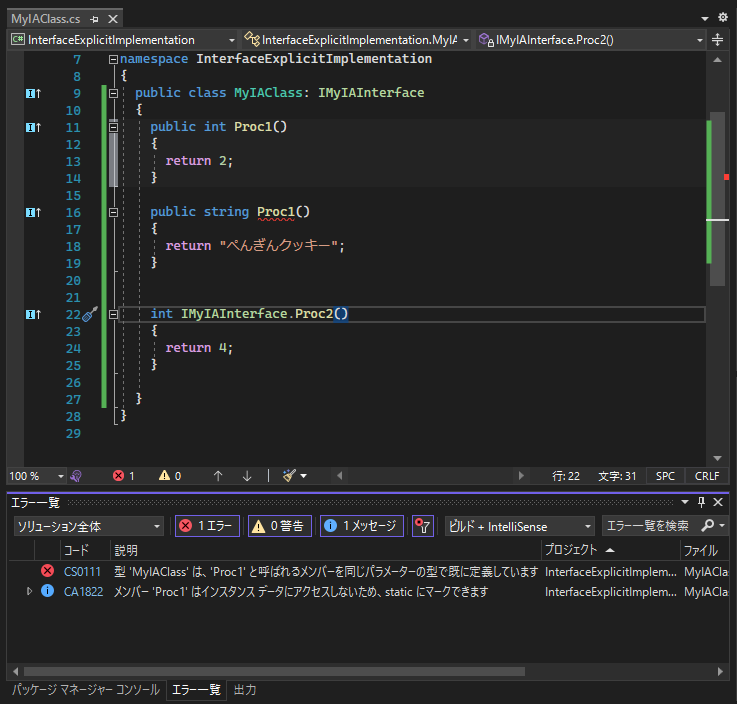This screenshot has height=704, width=737.
Task: Click the horizontal scroll right arrow in editor
Action: [521, 476]
